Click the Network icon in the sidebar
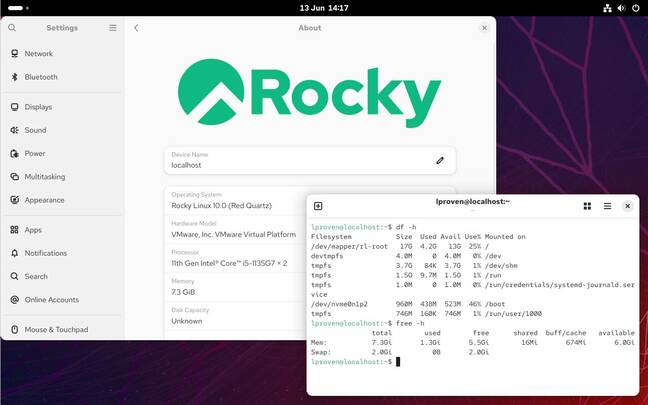 [14, 53]
